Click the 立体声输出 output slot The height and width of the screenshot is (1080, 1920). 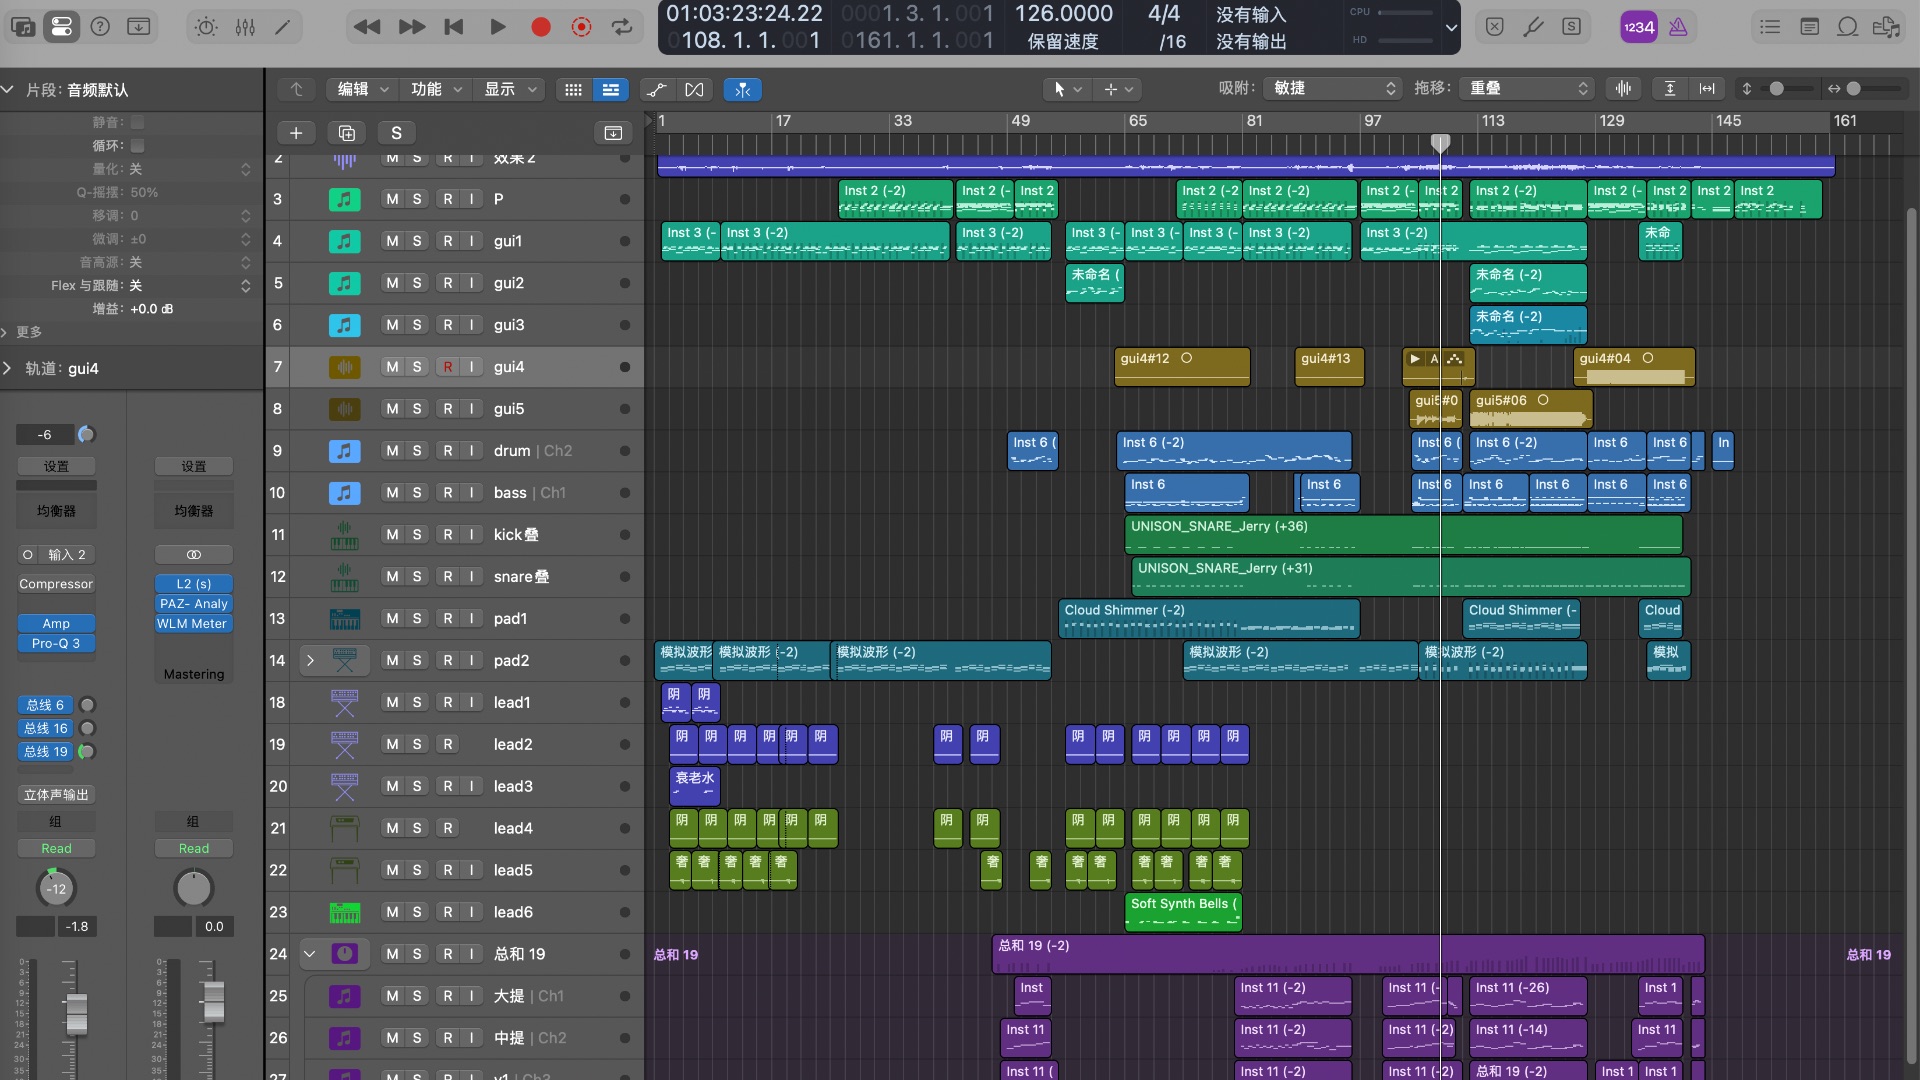pyautogui.click(x=56, y=794)
